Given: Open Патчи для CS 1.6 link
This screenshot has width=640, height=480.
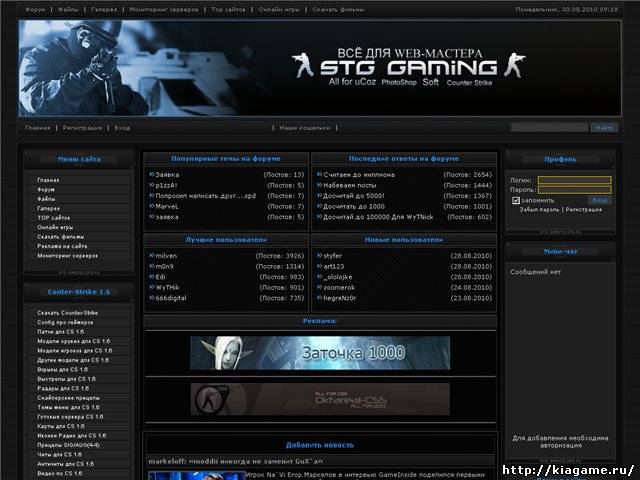Looking at the screenshot, I should pyautogui.click(x=60, y=332).
